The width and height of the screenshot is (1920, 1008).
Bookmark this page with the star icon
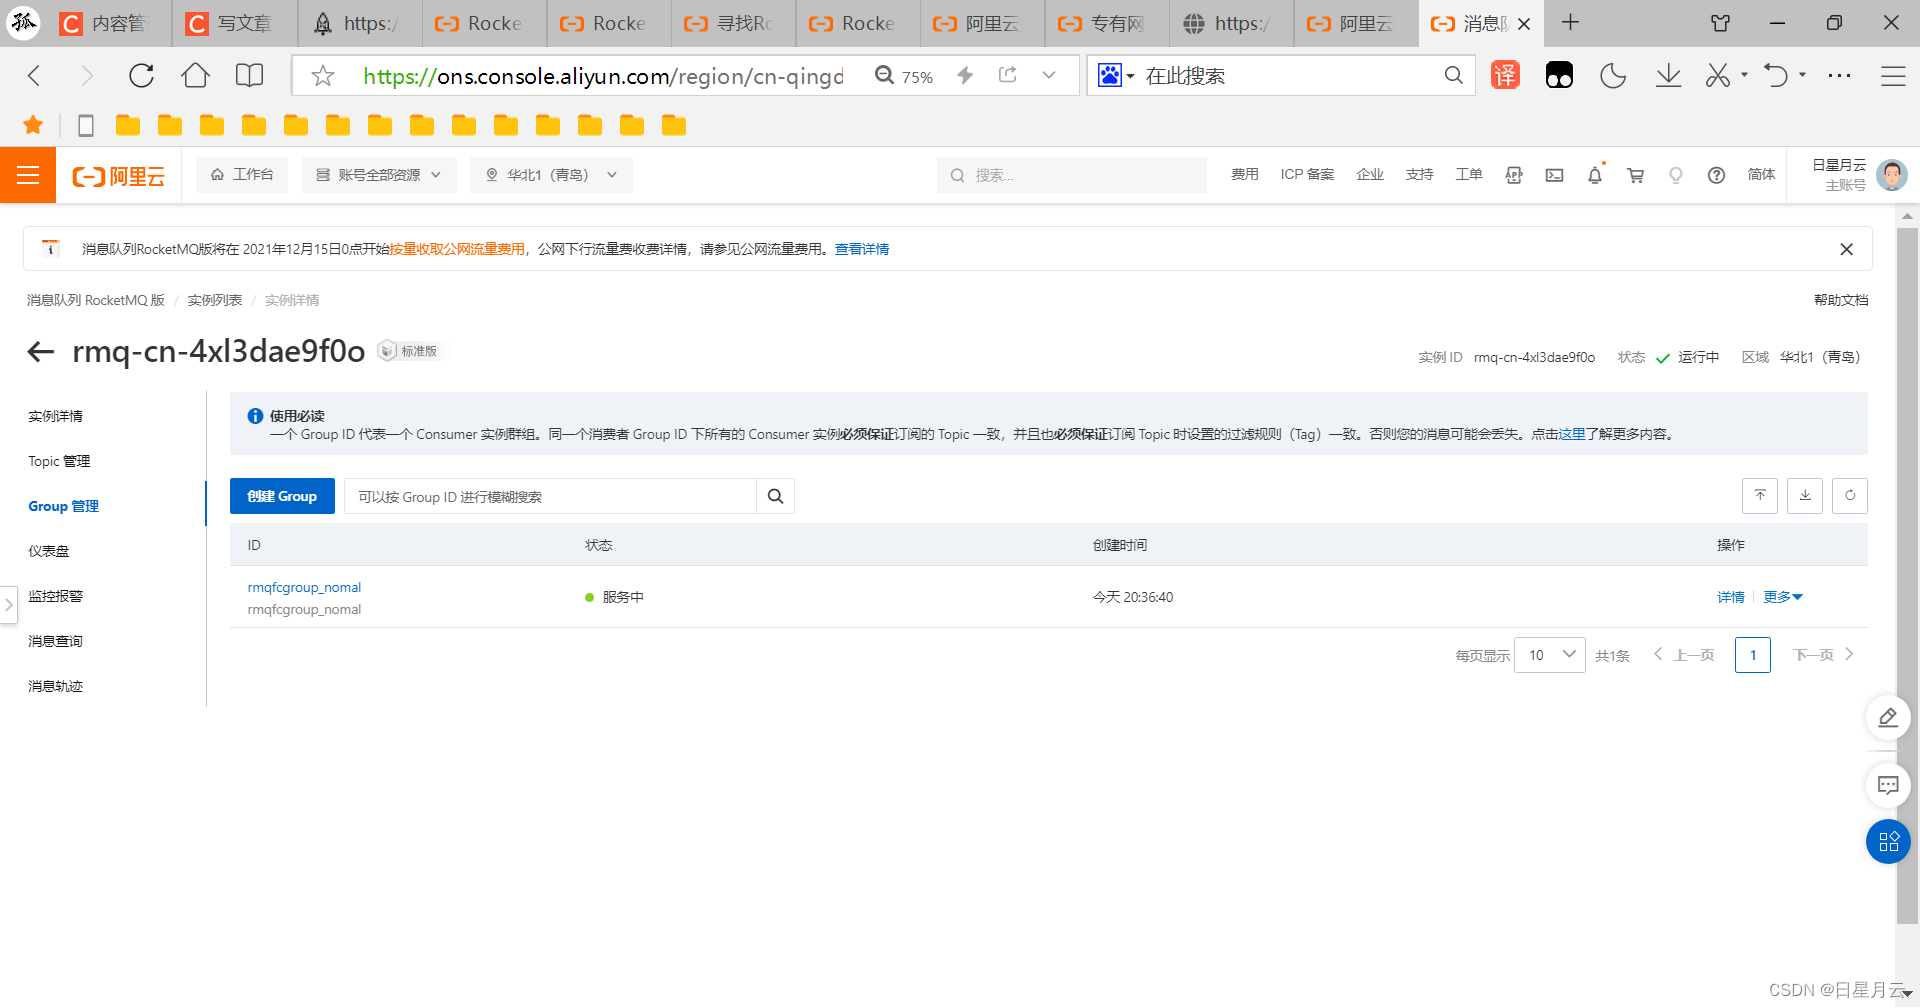(x=322, y=76)
